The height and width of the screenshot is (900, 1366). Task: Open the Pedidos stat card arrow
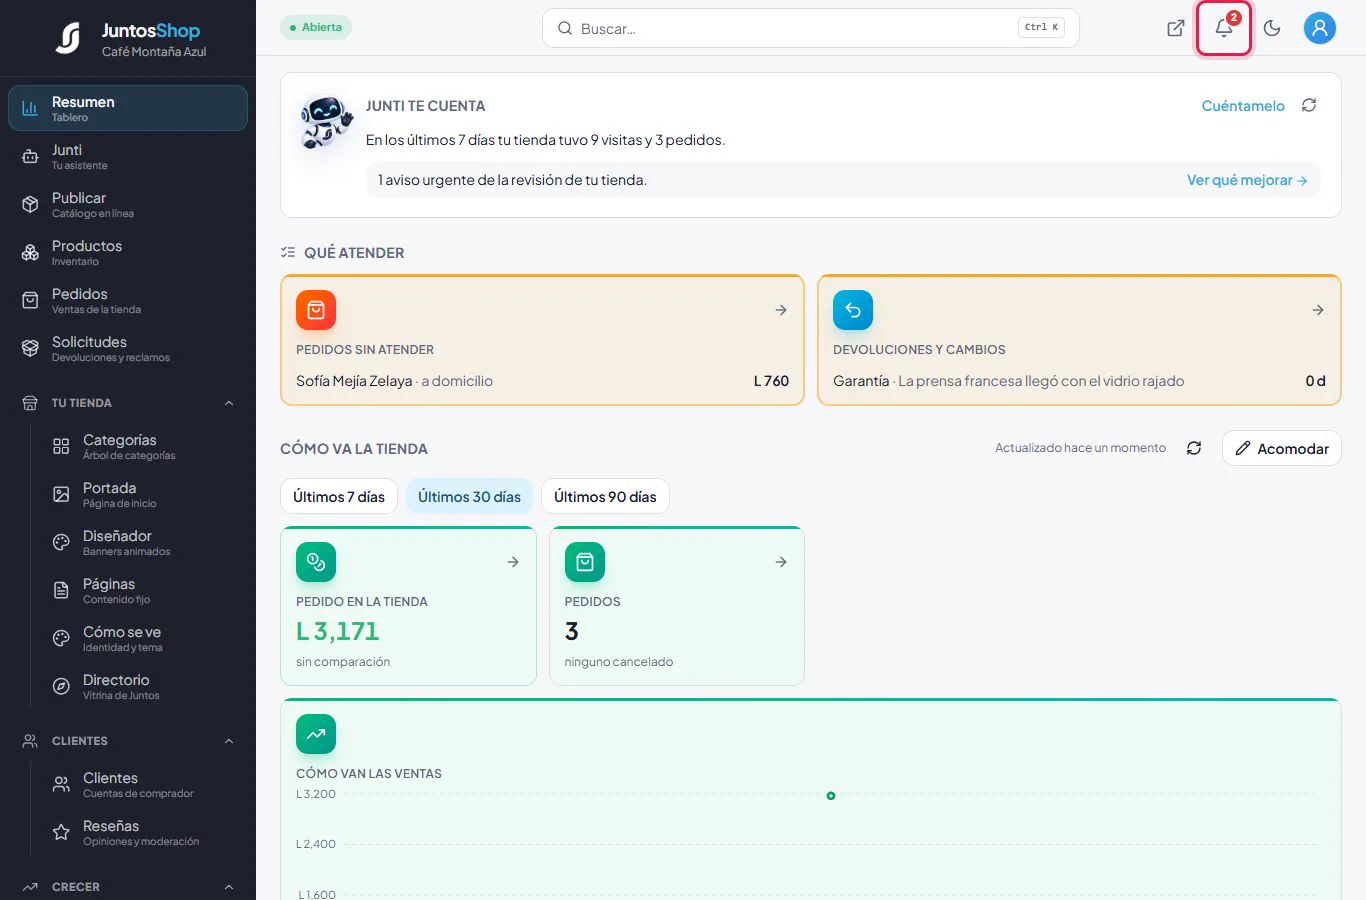pyautogui.click(x=781, y=562)
